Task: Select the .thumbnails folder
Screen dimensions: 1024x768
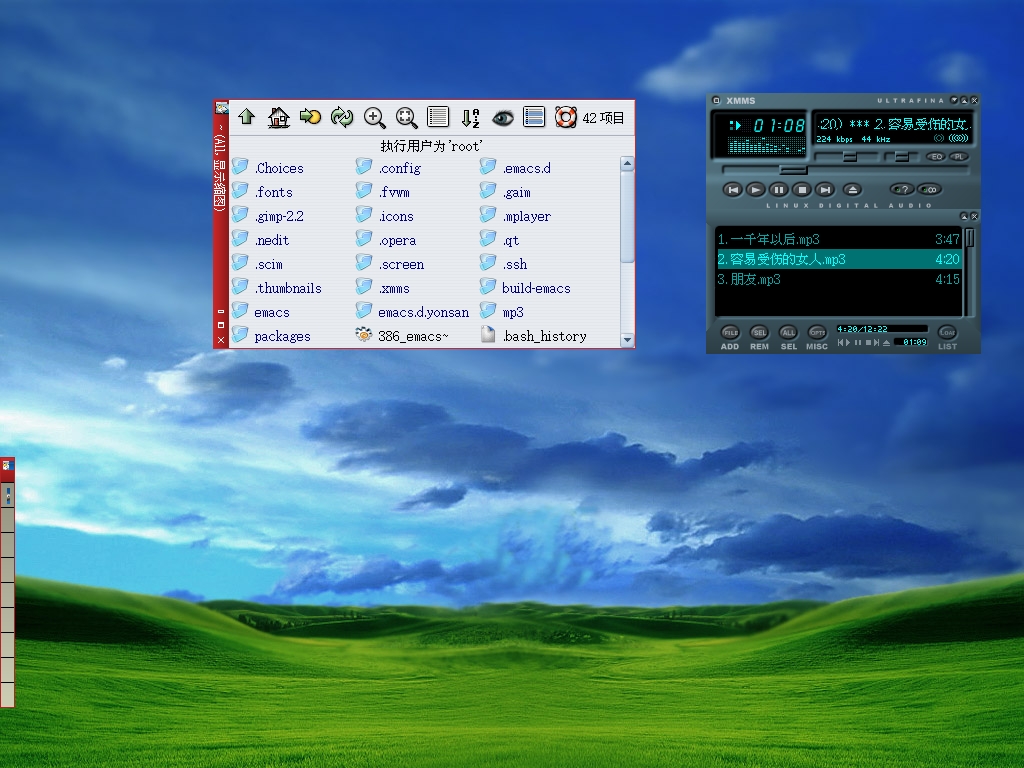Action: point(278,288)
